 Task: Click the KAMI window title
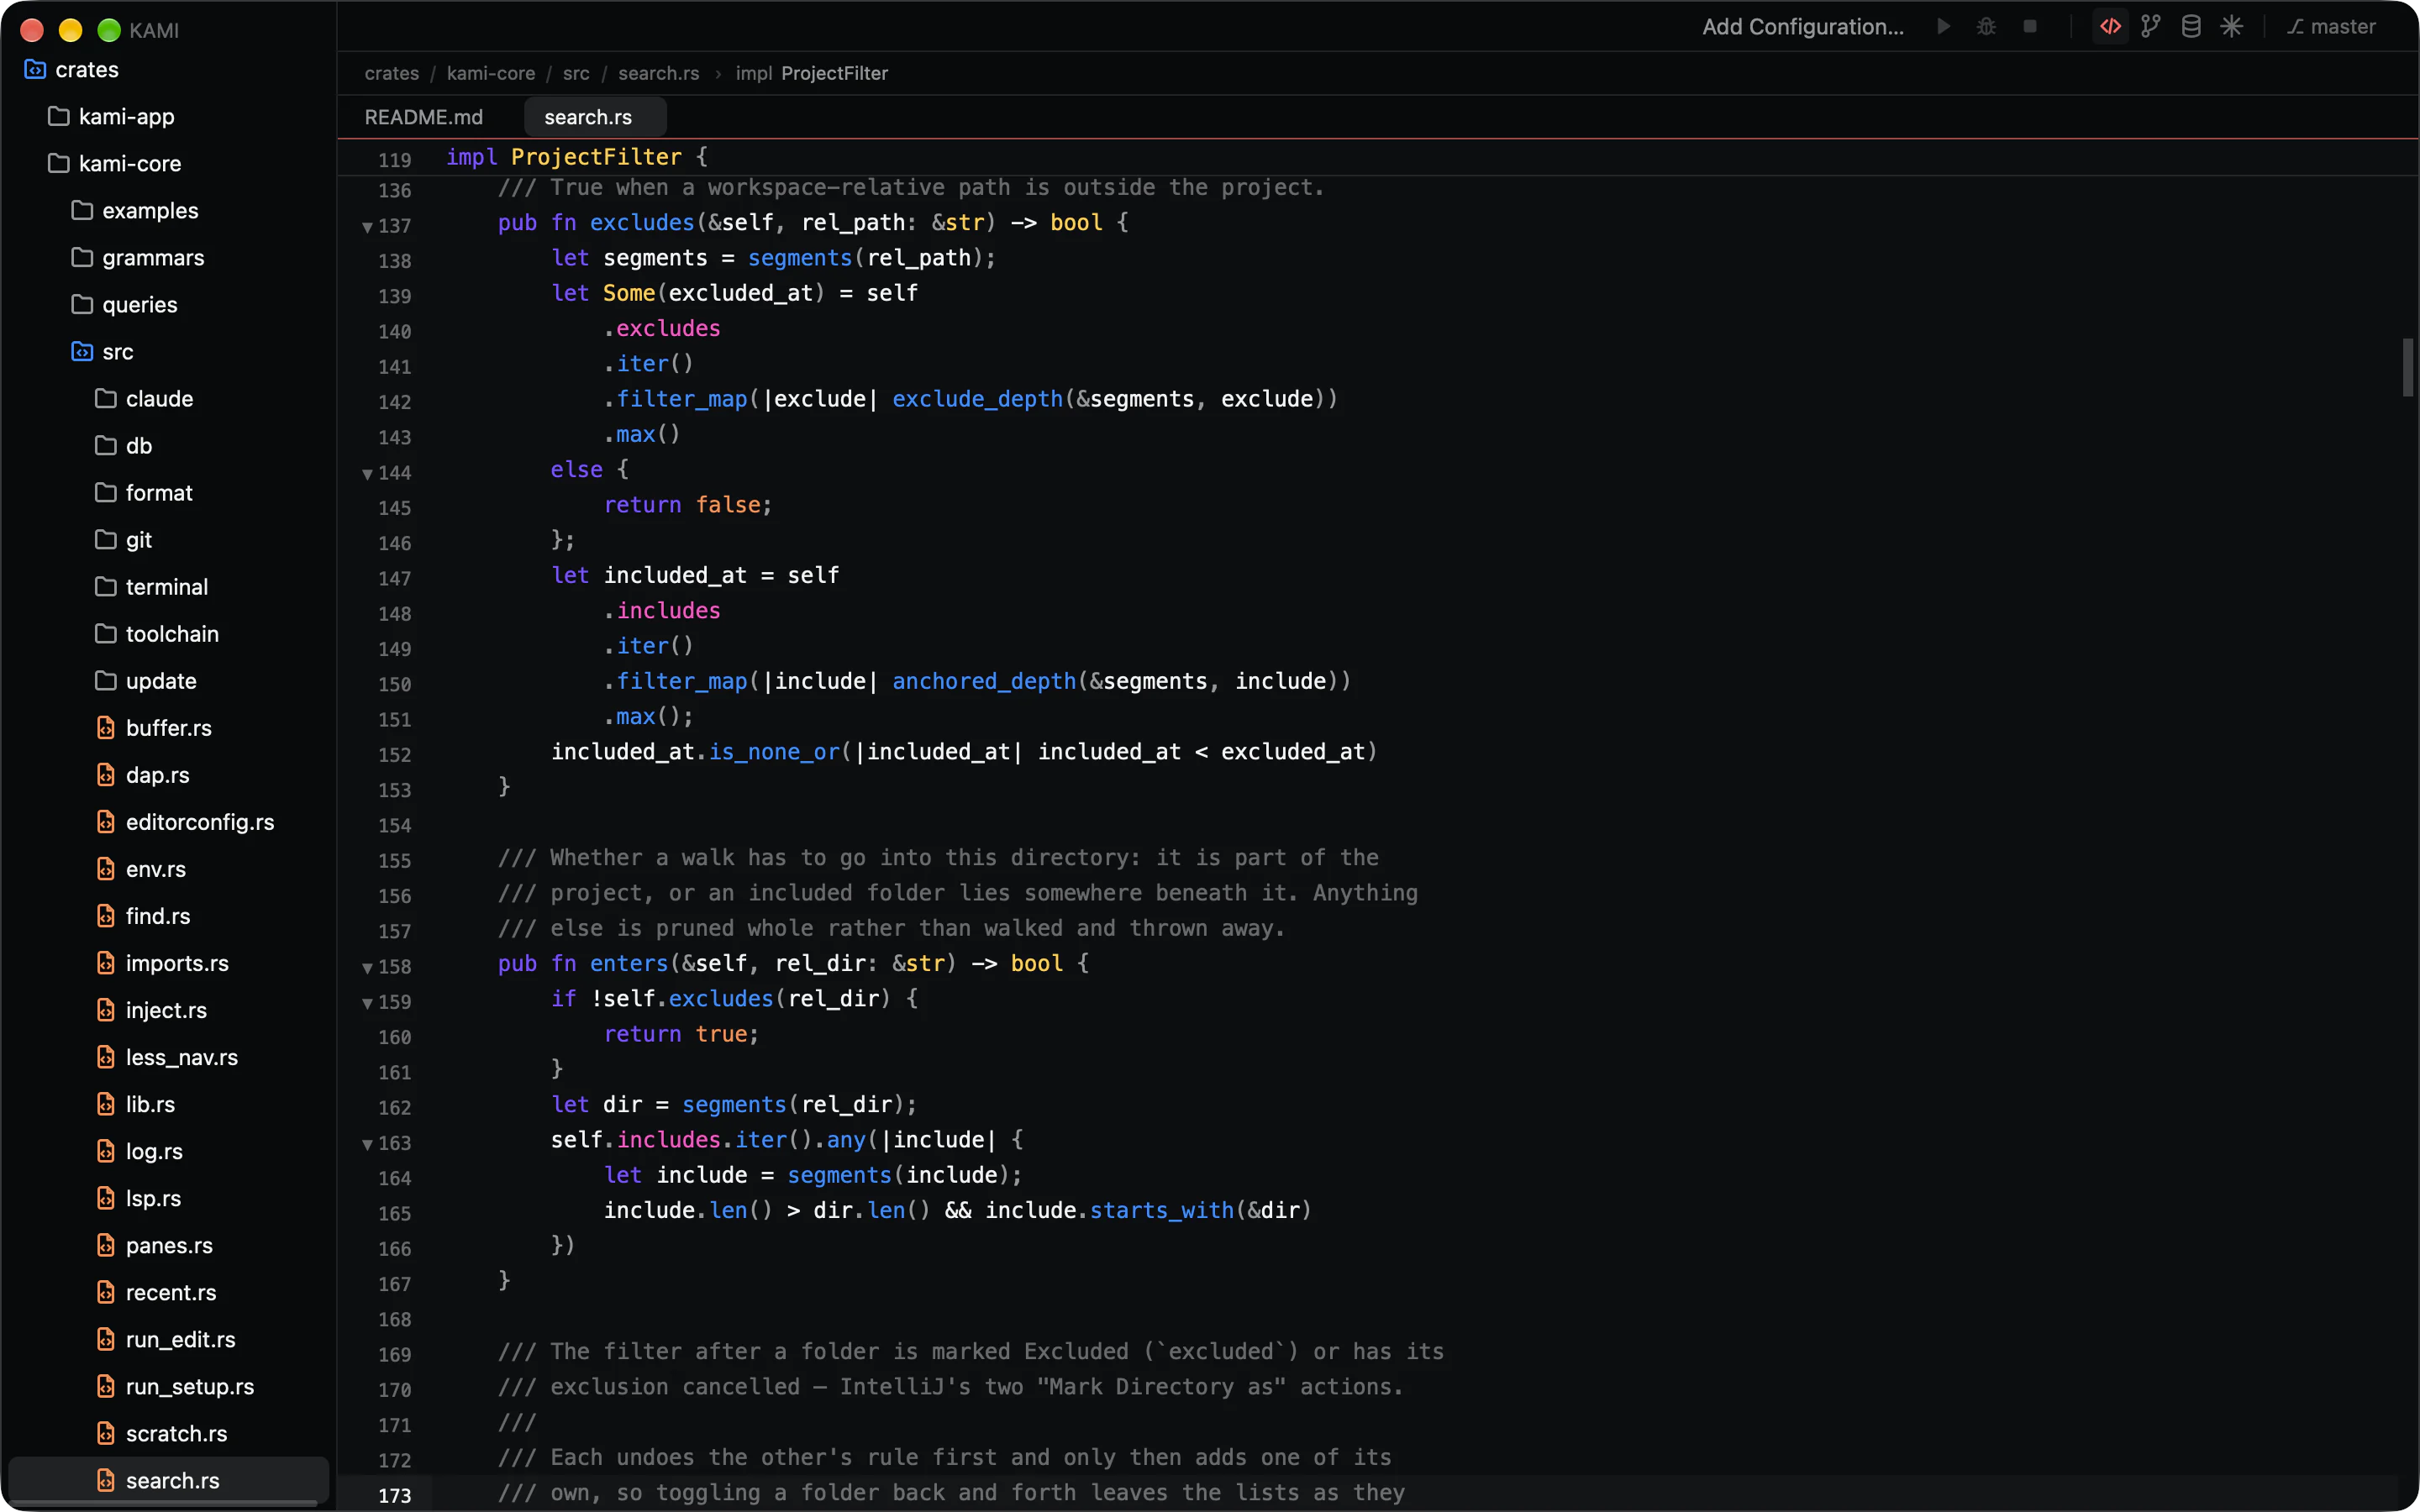point(154,30)
